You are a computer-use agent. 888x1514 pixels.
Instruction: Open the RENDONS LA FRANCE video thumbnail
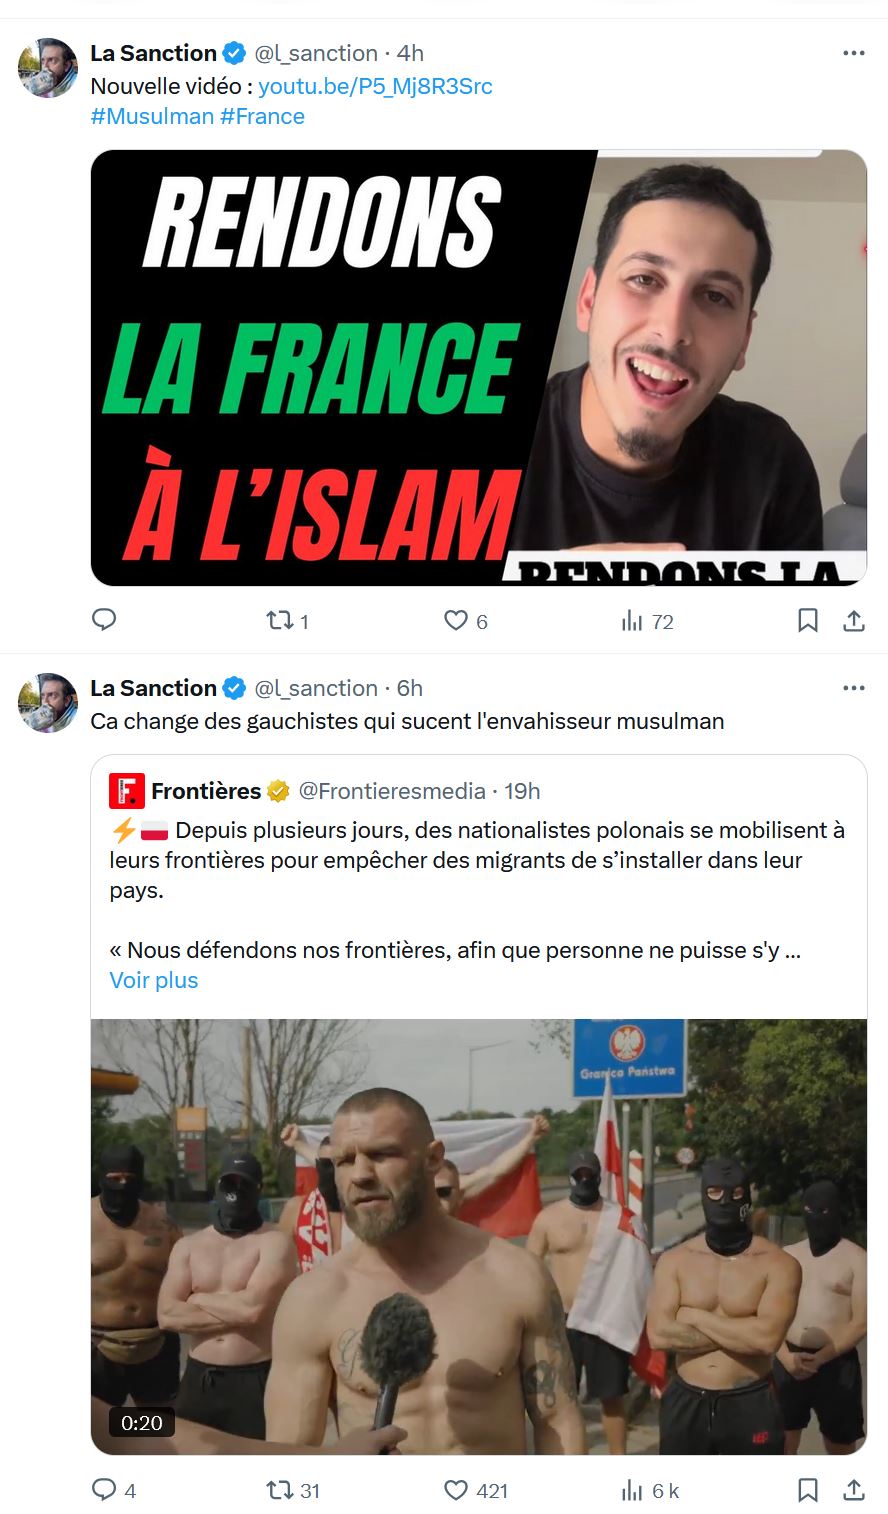pos(479,368)
